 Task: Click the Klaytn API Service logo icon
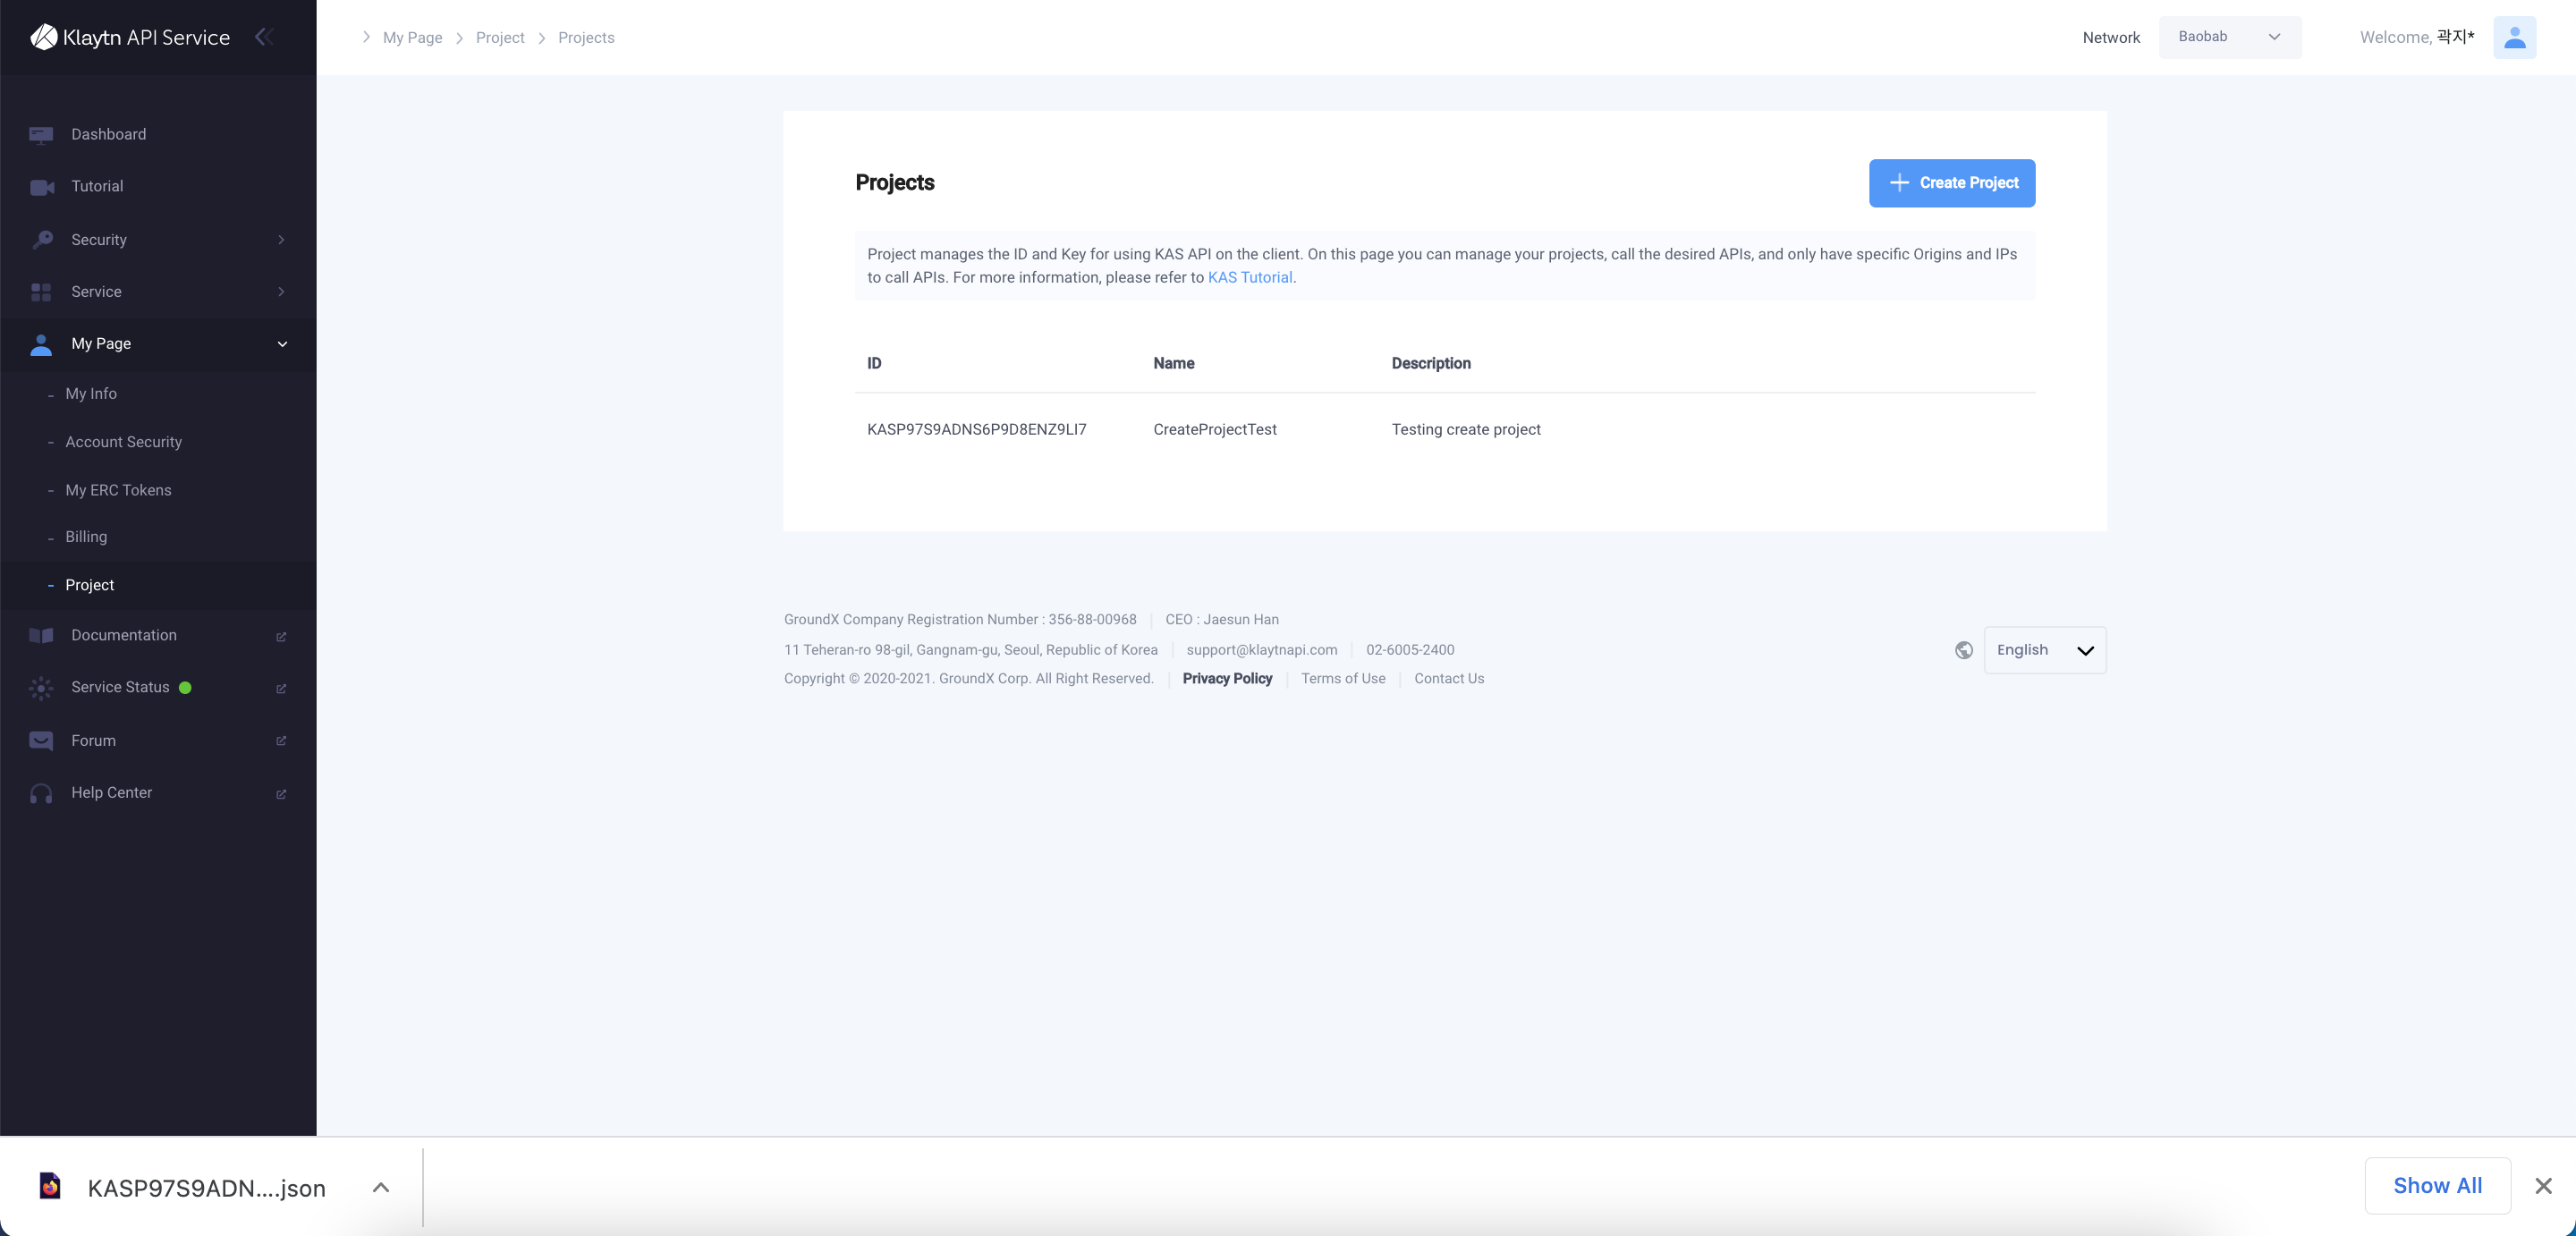(x=41, y=38)
